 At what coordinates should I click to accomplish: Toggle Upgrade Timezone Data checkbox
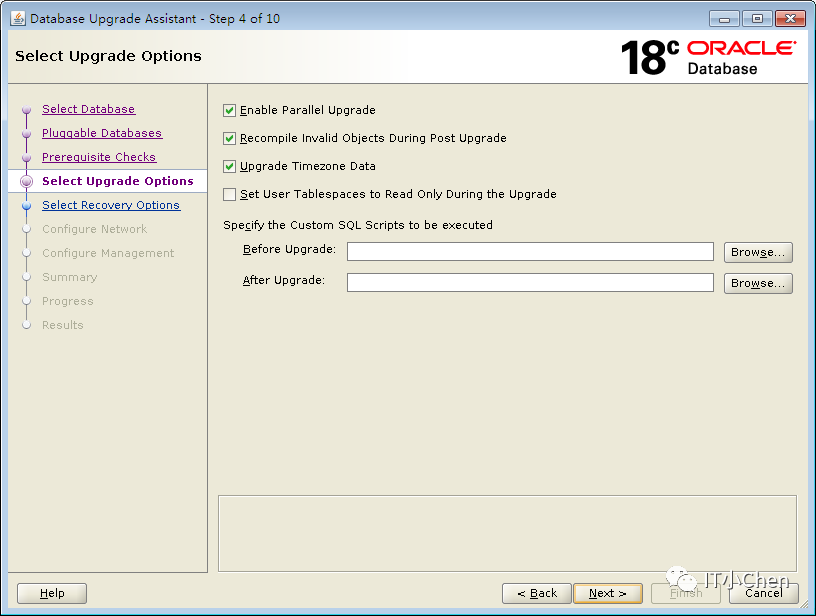(229, 166)
